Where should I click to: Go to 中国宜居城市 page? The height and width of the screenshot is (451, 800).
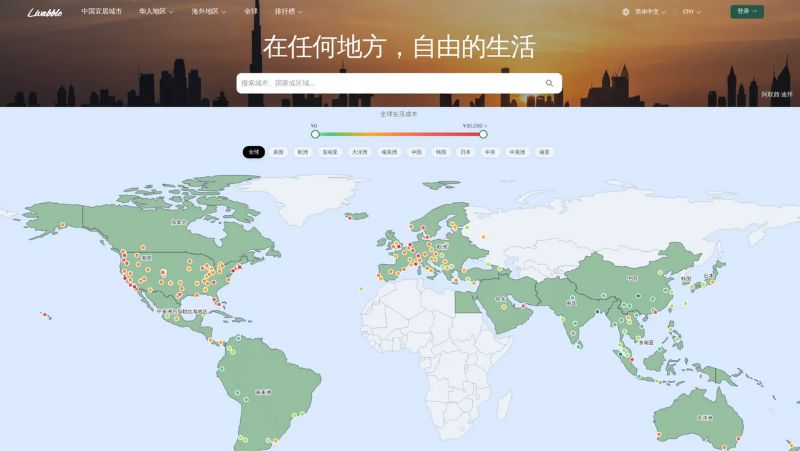tap(104, 12)
